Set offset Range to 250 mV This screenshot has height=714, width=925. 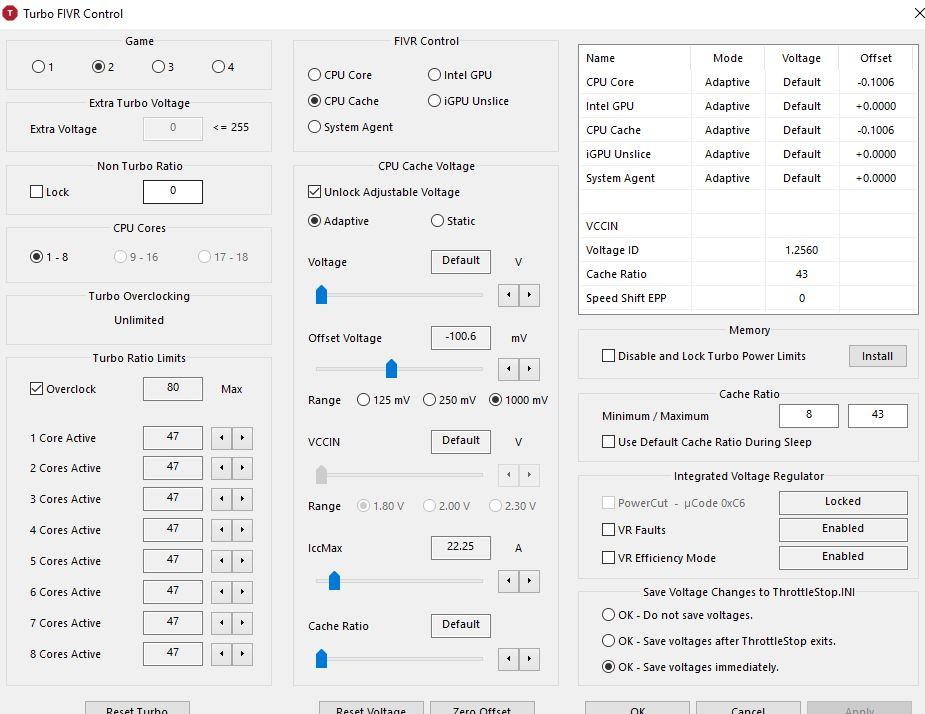(429, 400)
